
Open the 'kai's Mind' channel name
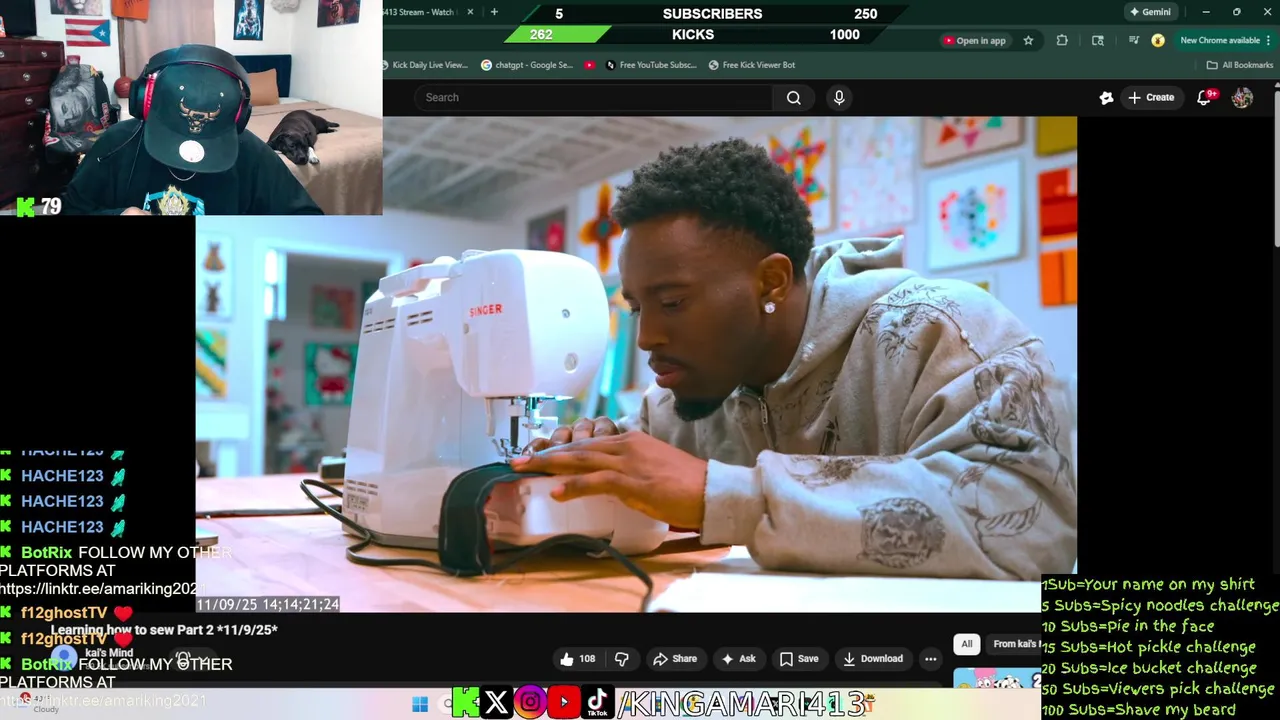pos(109,653)
